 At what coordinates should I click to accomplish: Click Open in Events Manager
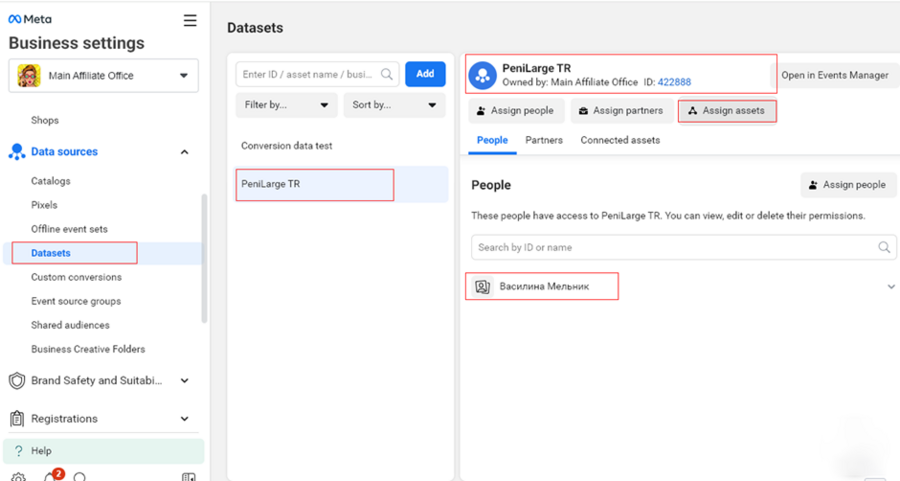click(835, 75)
